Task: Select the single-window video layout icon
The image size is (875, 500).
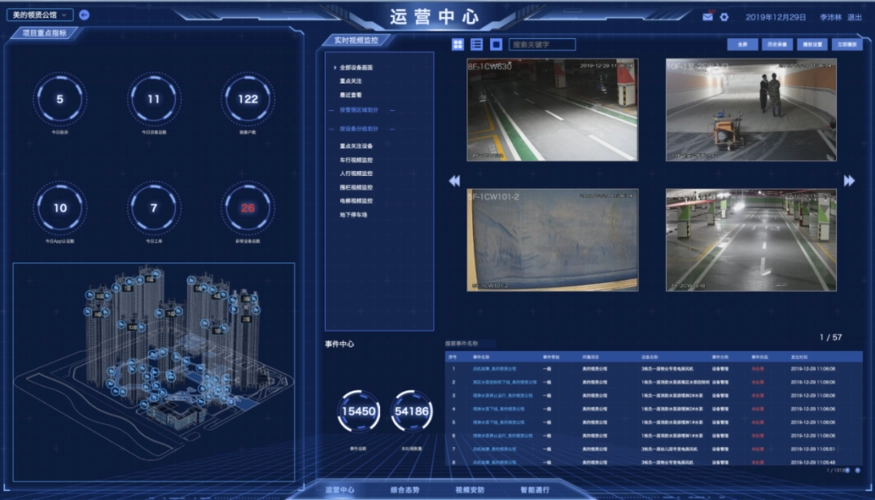Action: click(x=496, y=44)
